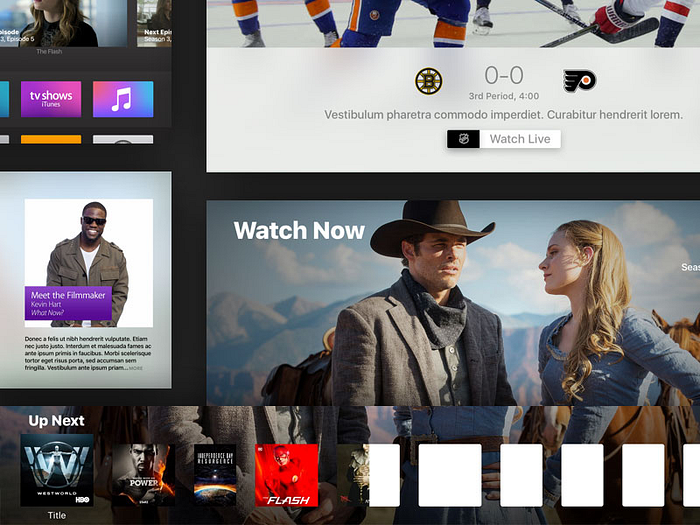Expand description with the MORE link
This screenshot has height=525, width=700.
(136, 368)
